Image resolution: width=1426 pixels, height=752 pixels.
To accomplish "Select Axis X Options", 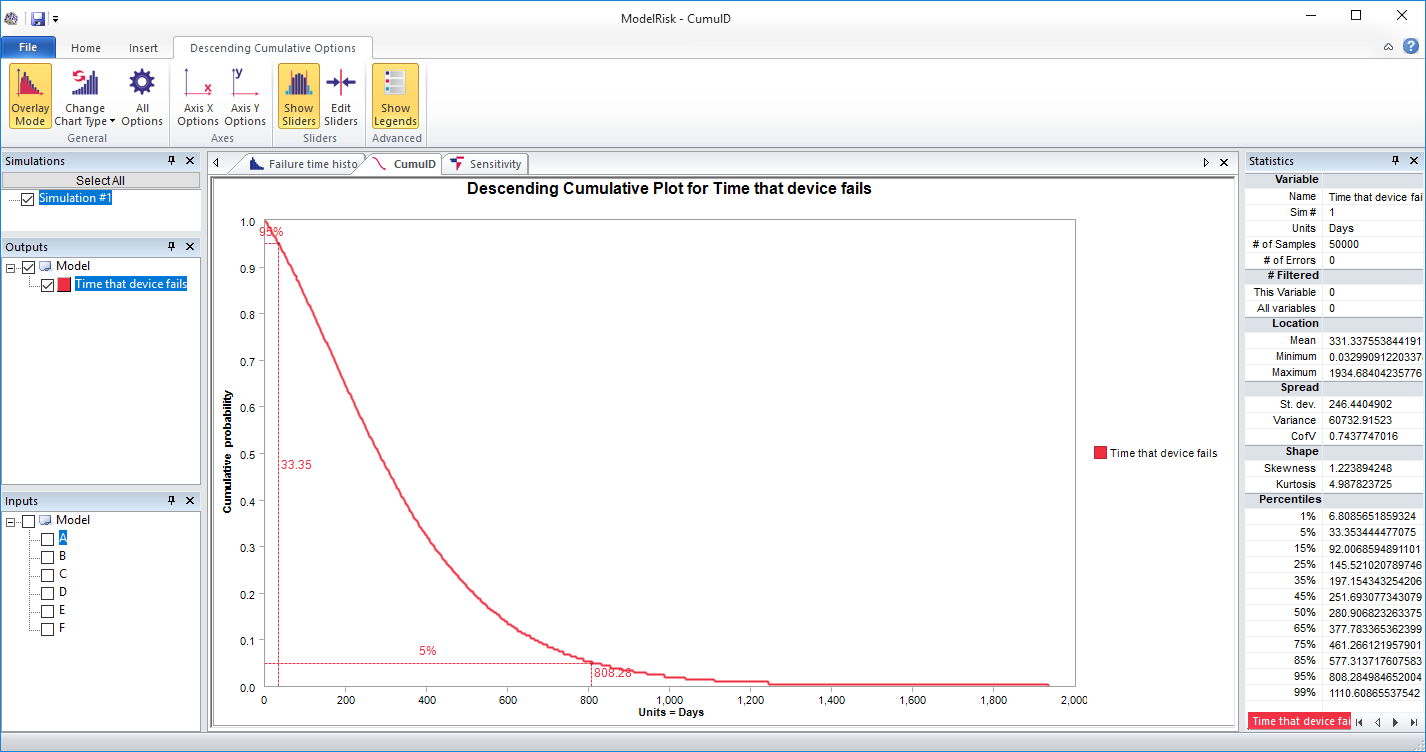I will click(197, 95).
